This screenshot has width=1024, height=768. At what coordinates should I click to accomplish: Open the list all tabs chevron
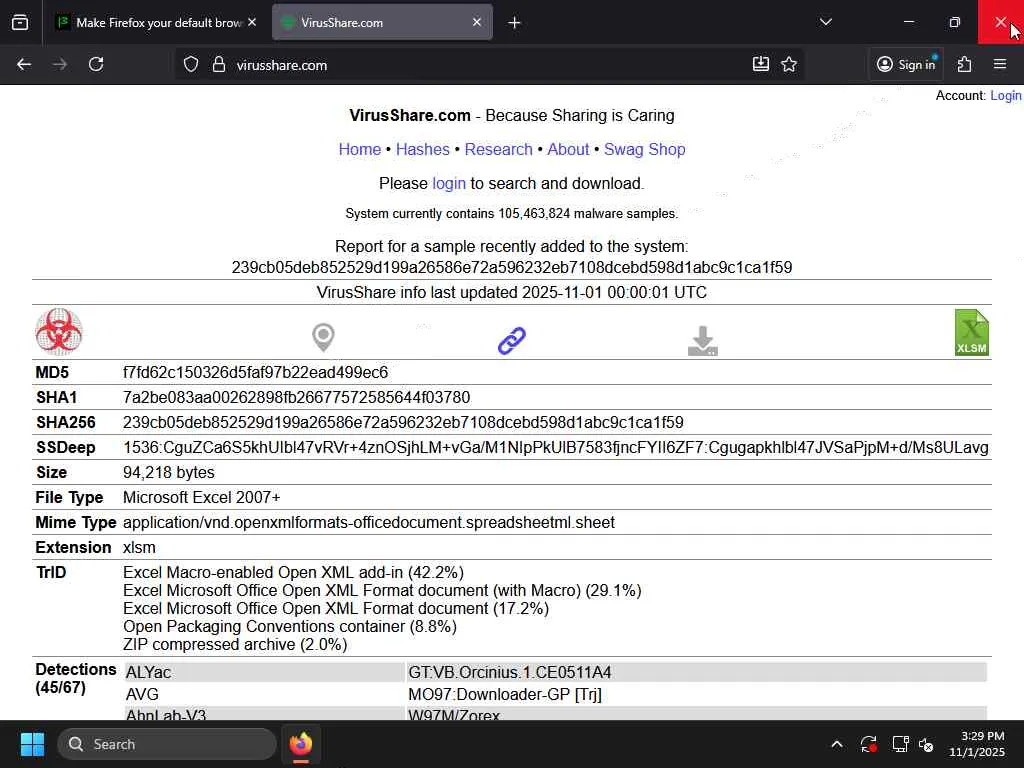click(825, 22)
